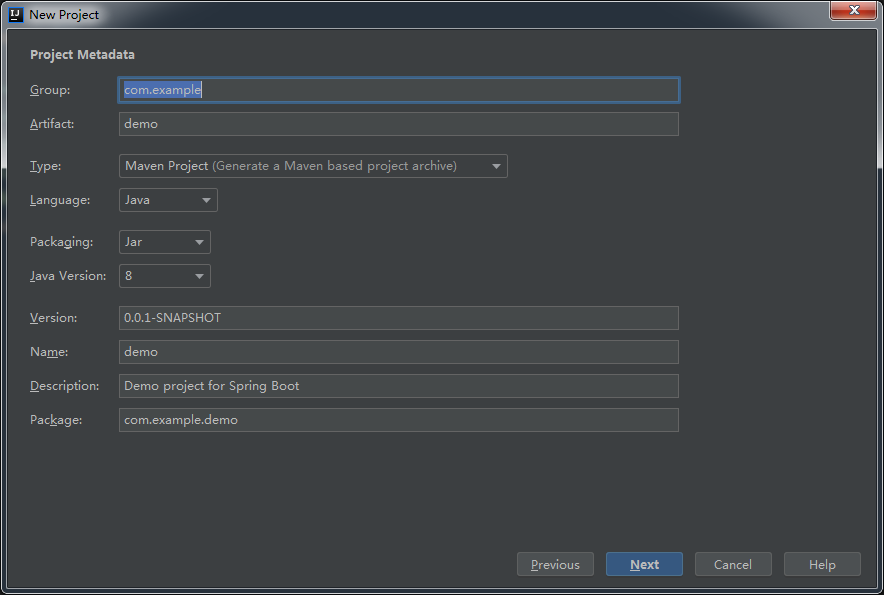The height and width of the screenshot is (595, 884).
Task: Click Previous to go back
Action: (x=555, y=563)
